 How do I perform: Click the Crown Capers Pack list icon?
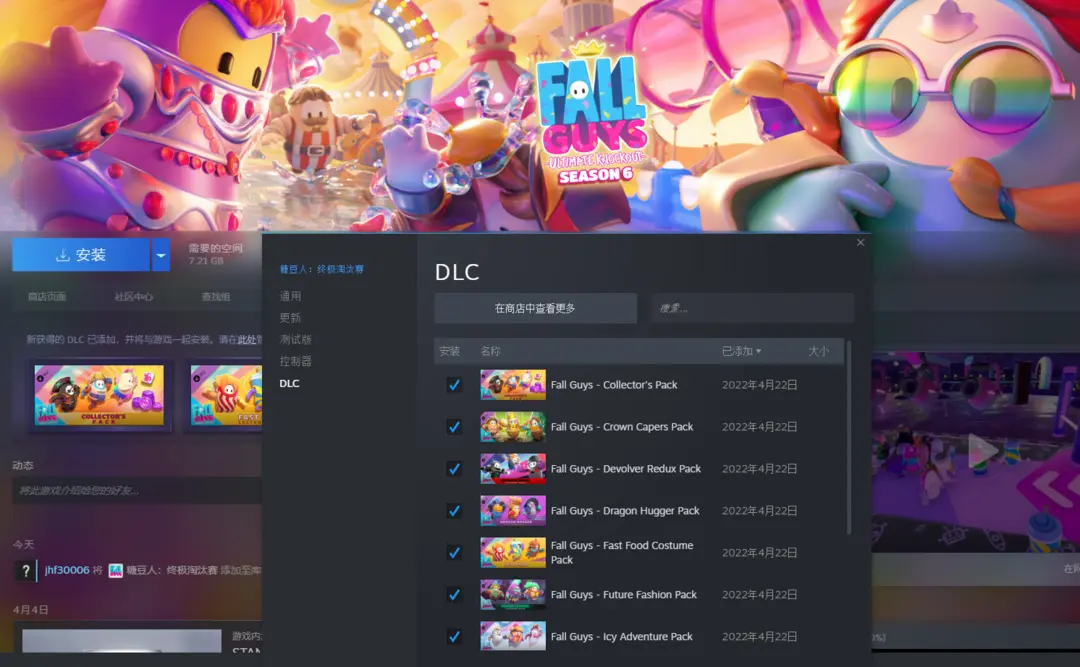[513, 427]
